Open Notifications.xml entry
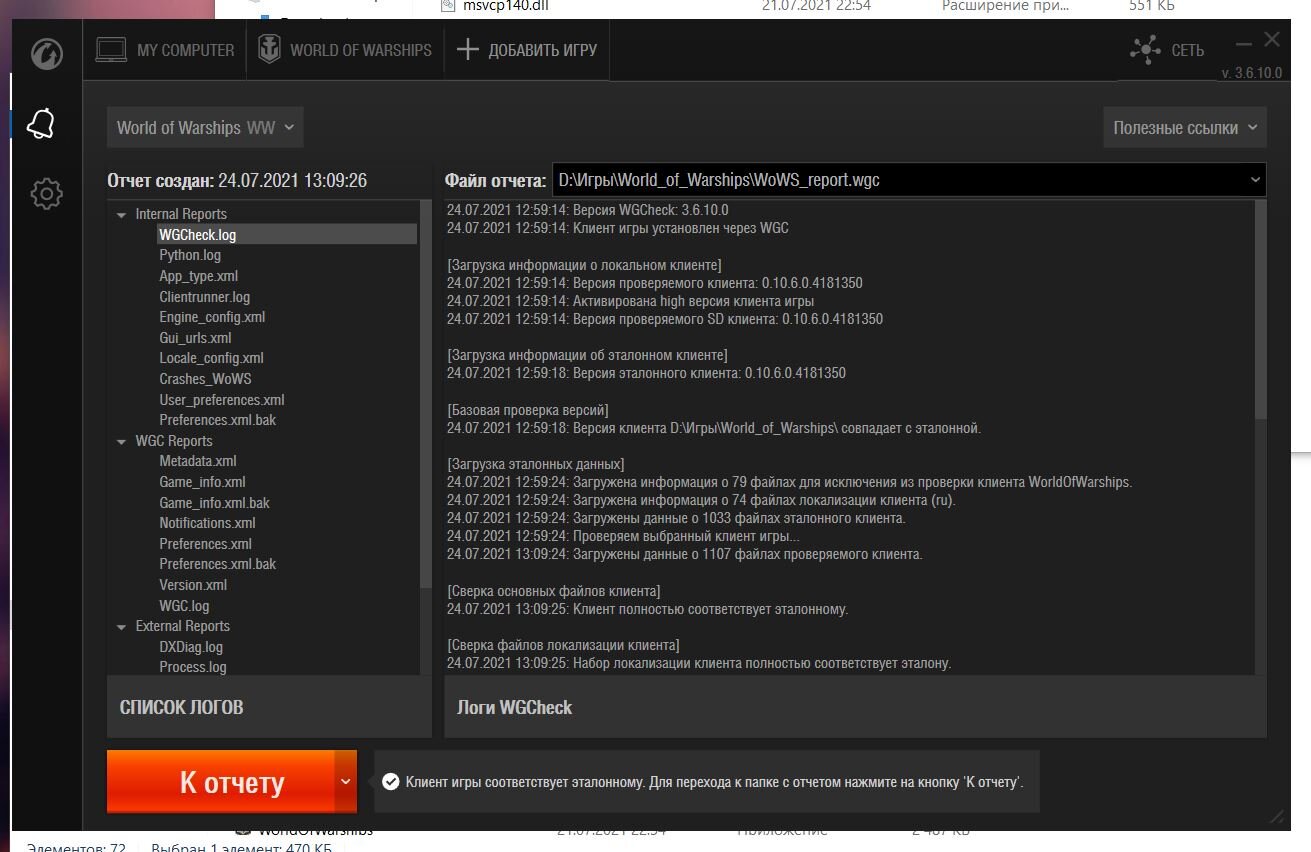 pyautogui.click(x=207, y=523)
